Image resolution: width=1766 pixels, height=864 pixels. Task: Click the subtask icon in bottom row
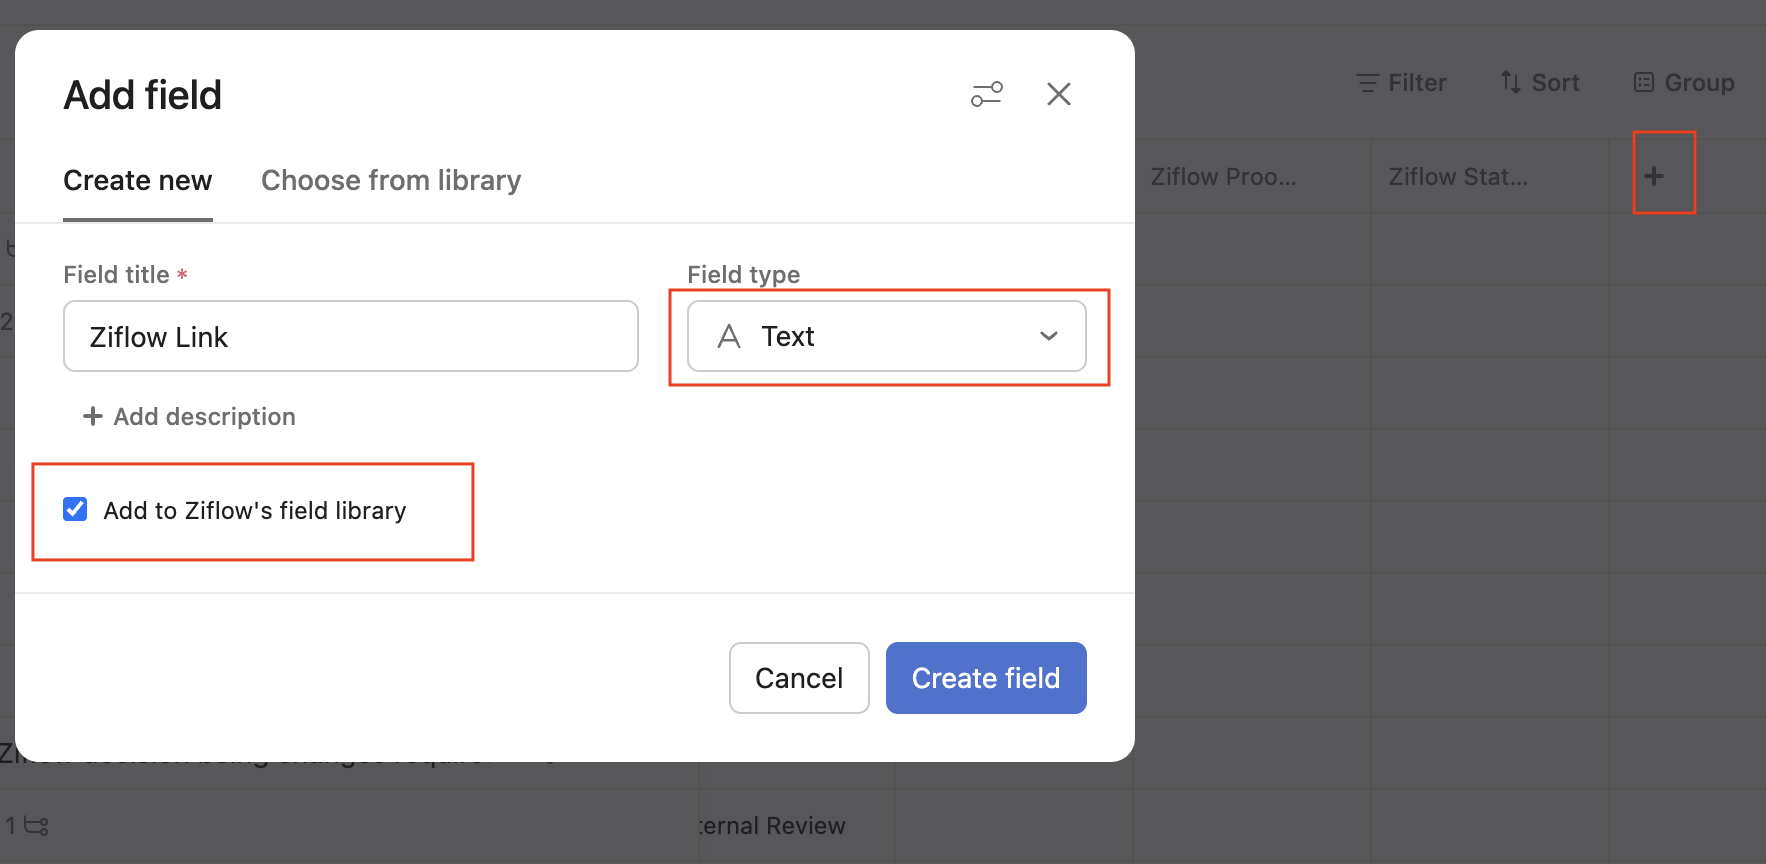36,826
